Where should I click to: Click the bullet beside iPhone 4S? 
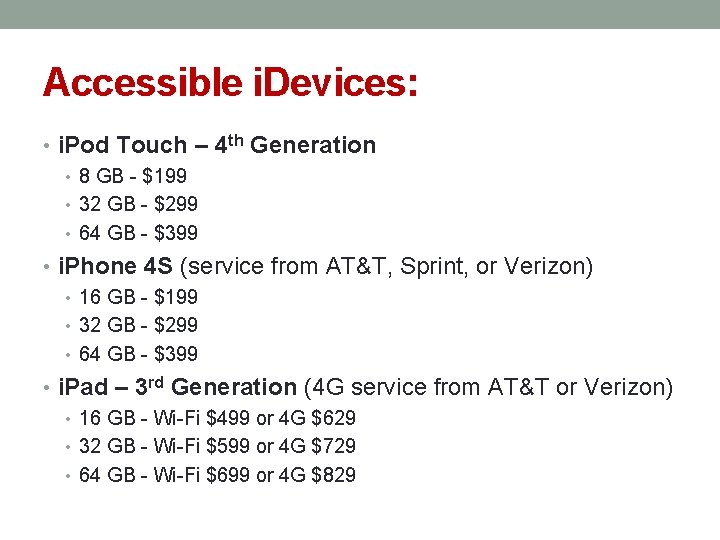(x=46, y=266)
